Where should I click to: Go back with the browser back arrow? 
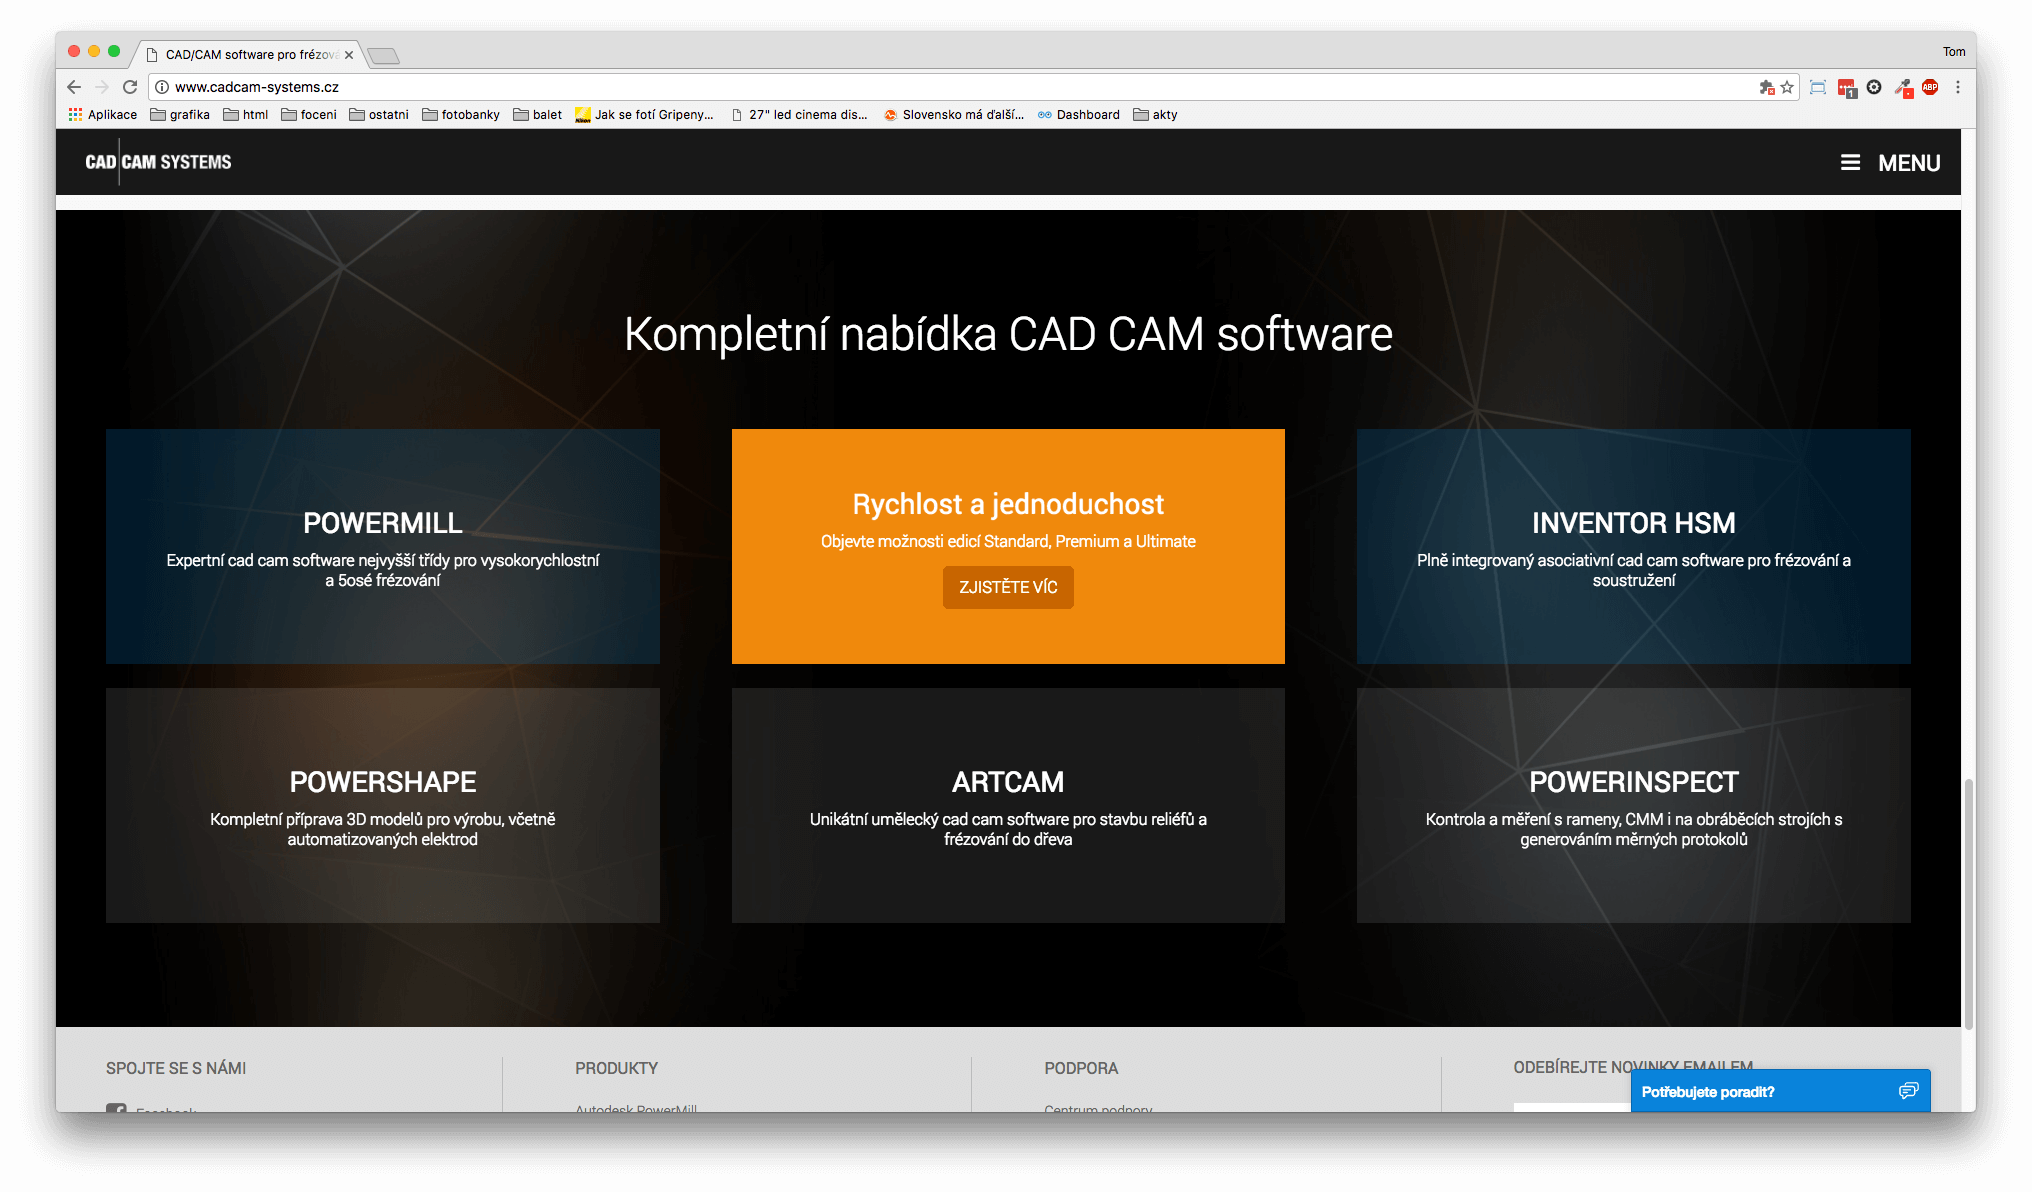tap(74, 87)
